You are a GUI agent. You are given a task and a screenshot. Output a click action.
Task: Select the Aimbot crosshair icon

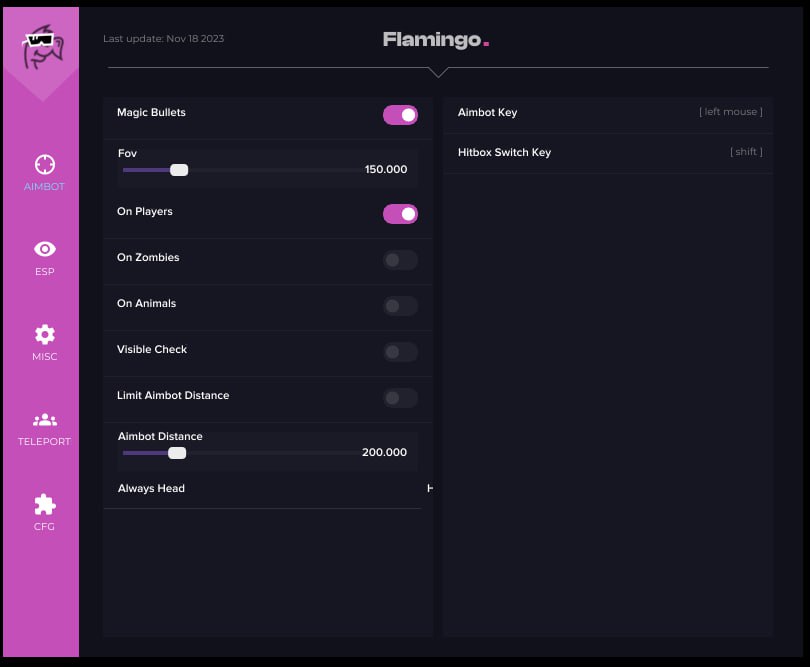pyautogui.click(x=44, y=165)
